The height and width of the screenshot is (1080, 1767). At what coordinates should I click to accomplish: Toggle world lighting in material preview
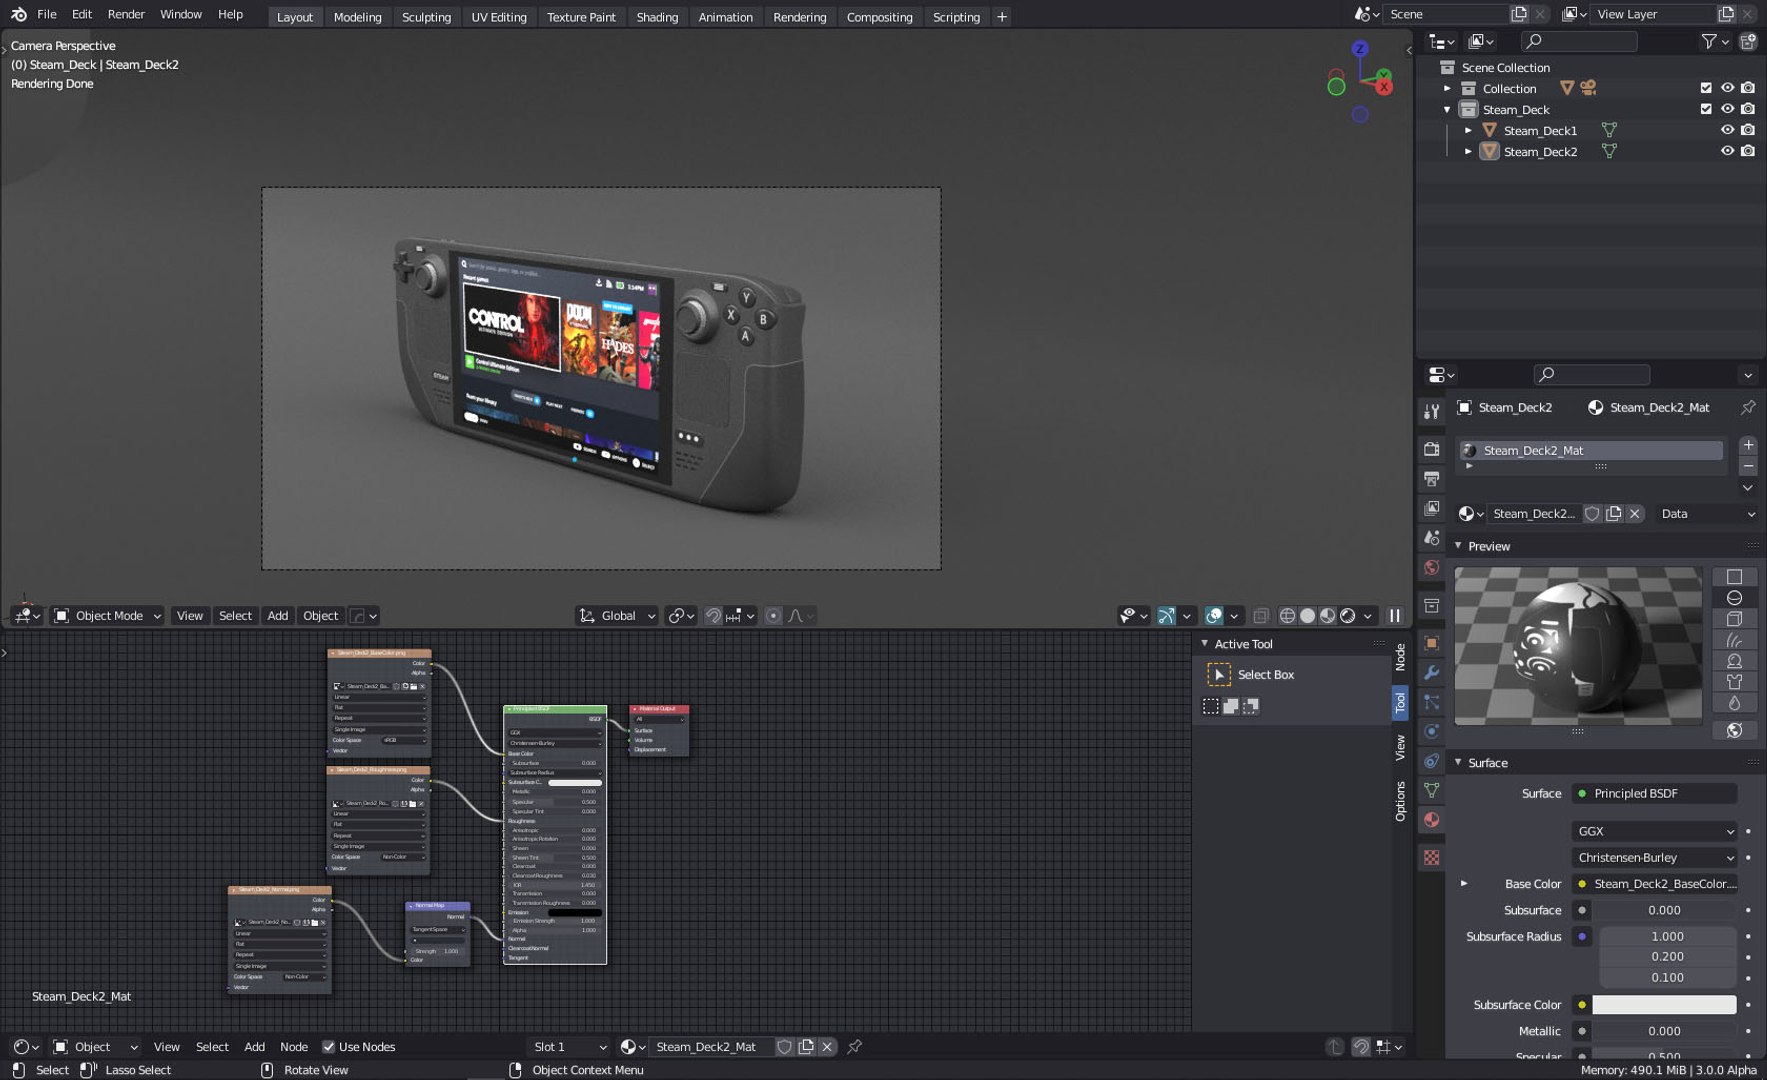click(x=1734, y=730)
